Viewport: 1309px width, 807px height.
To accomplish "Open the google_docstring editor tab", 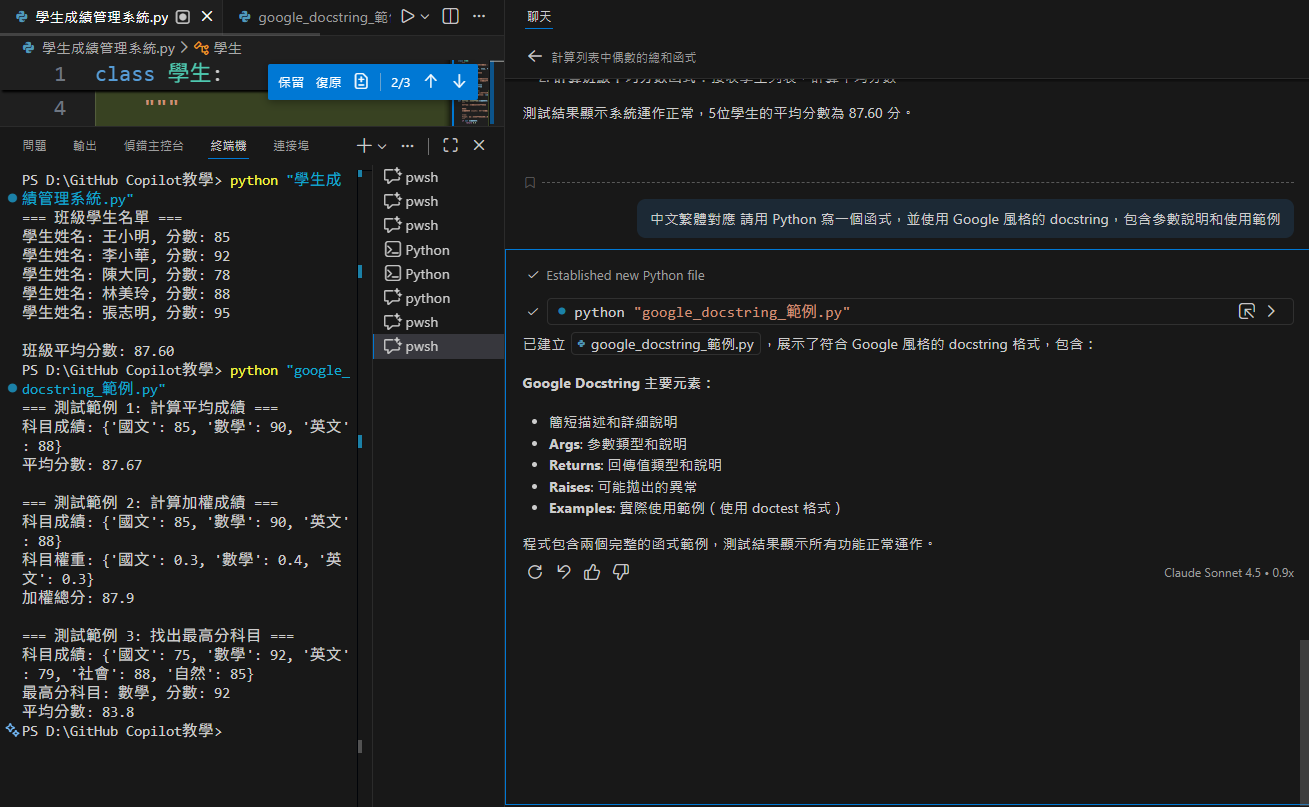I will pos(315,17).
